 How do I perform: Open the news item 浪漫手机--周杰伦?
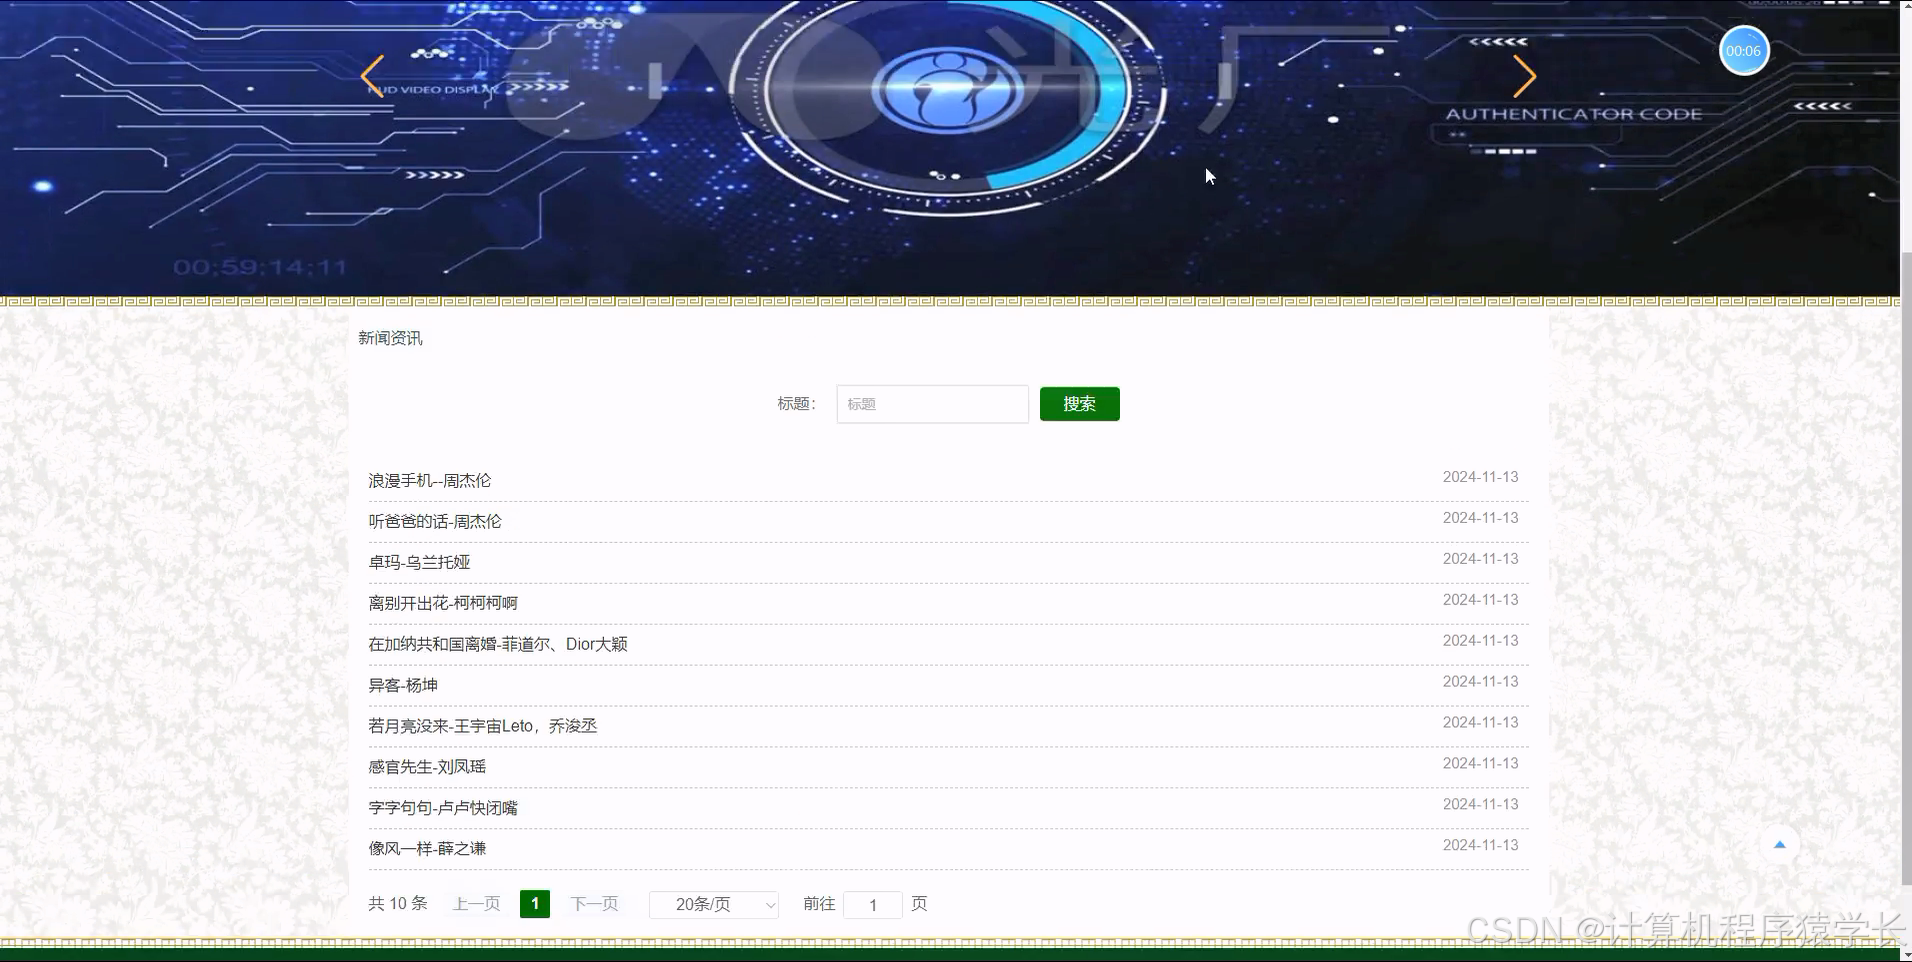[429, 480]
